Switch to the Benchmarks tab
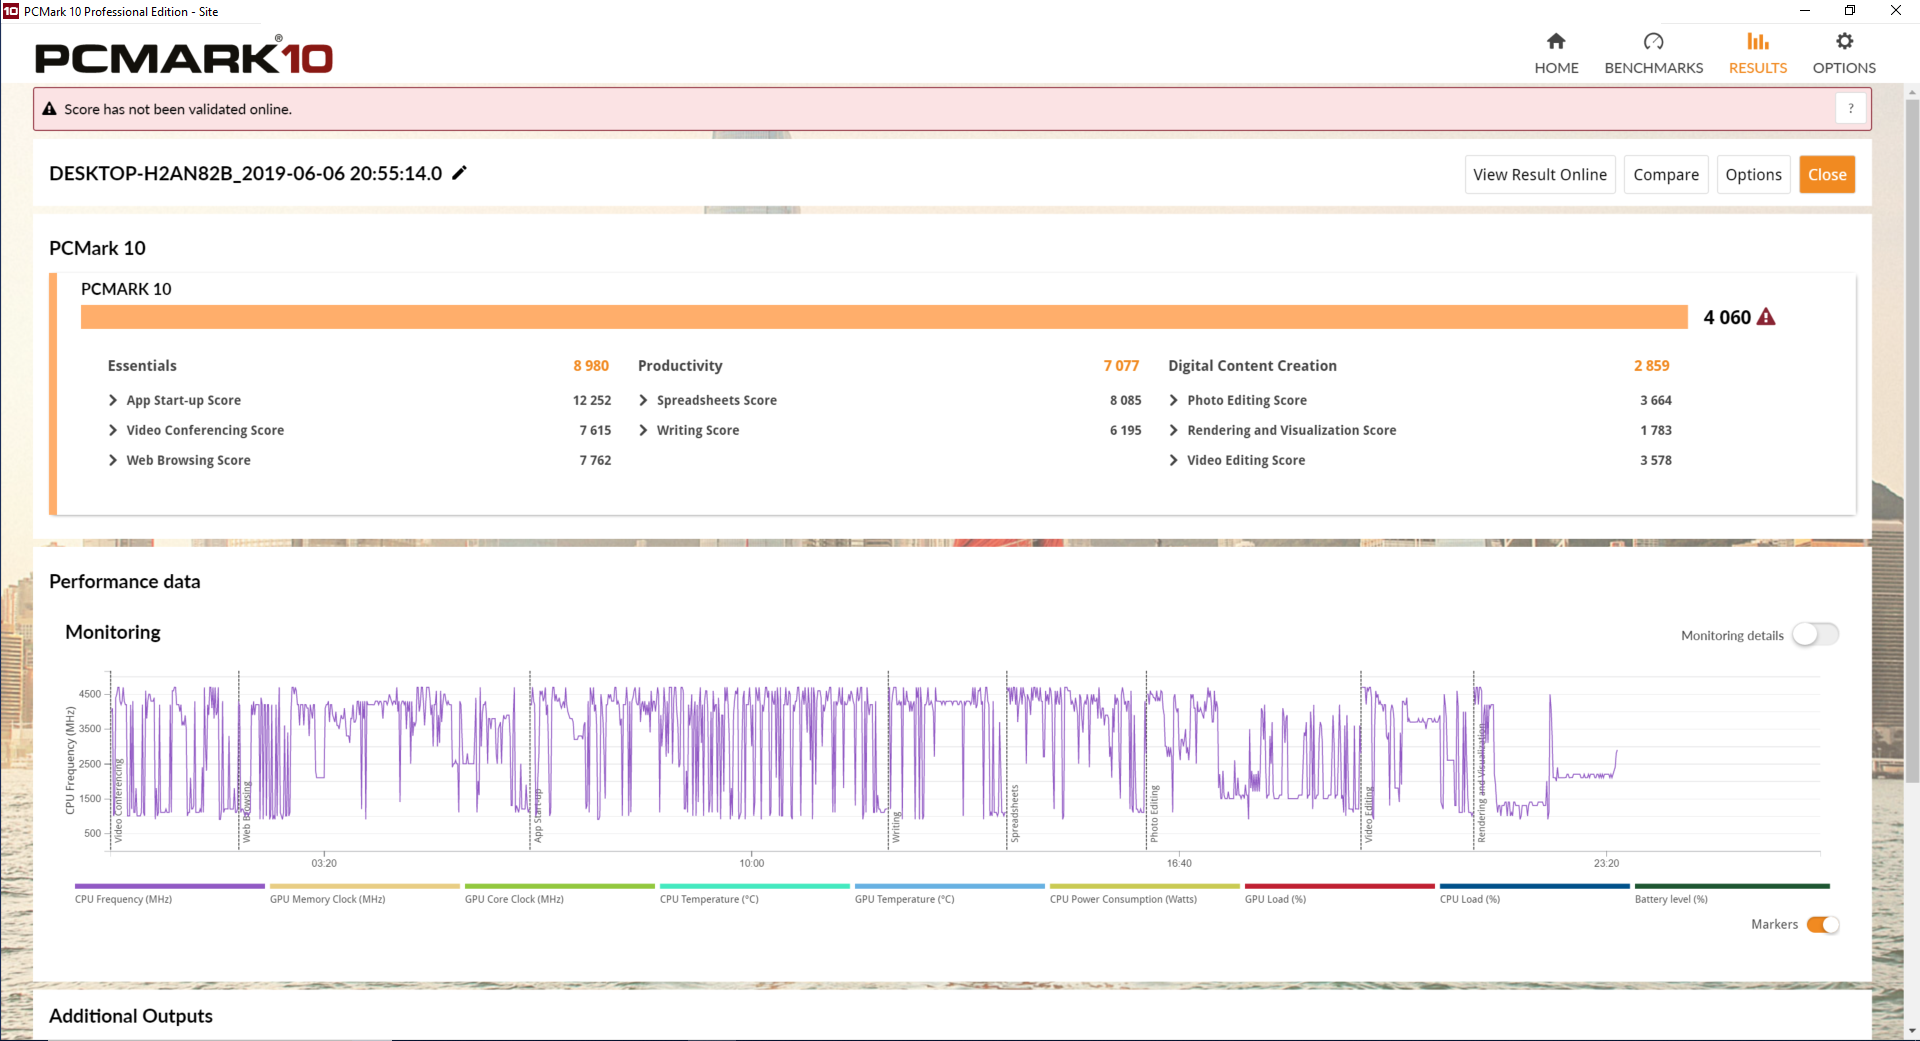Screen dimensions: 1920x1041 coord(1653,54)
